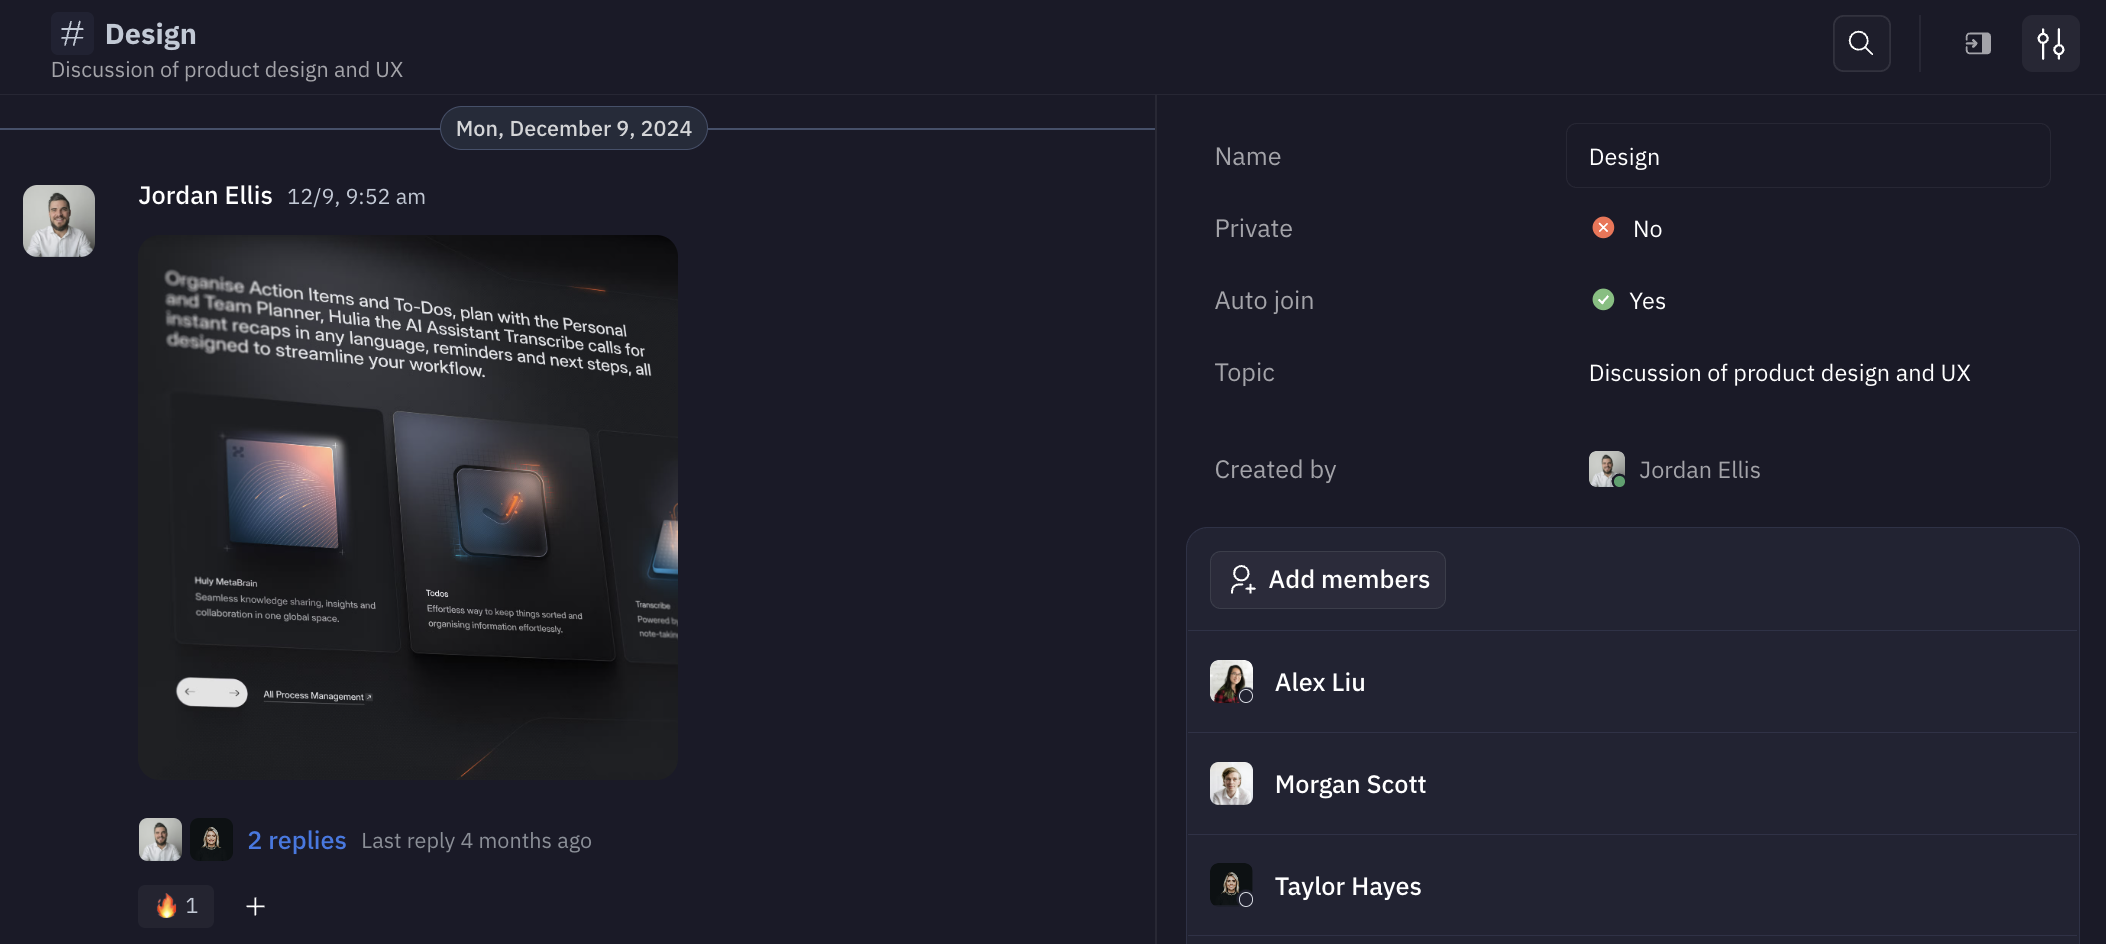
Task: Open the 2 replies thread
Action: 297,840
